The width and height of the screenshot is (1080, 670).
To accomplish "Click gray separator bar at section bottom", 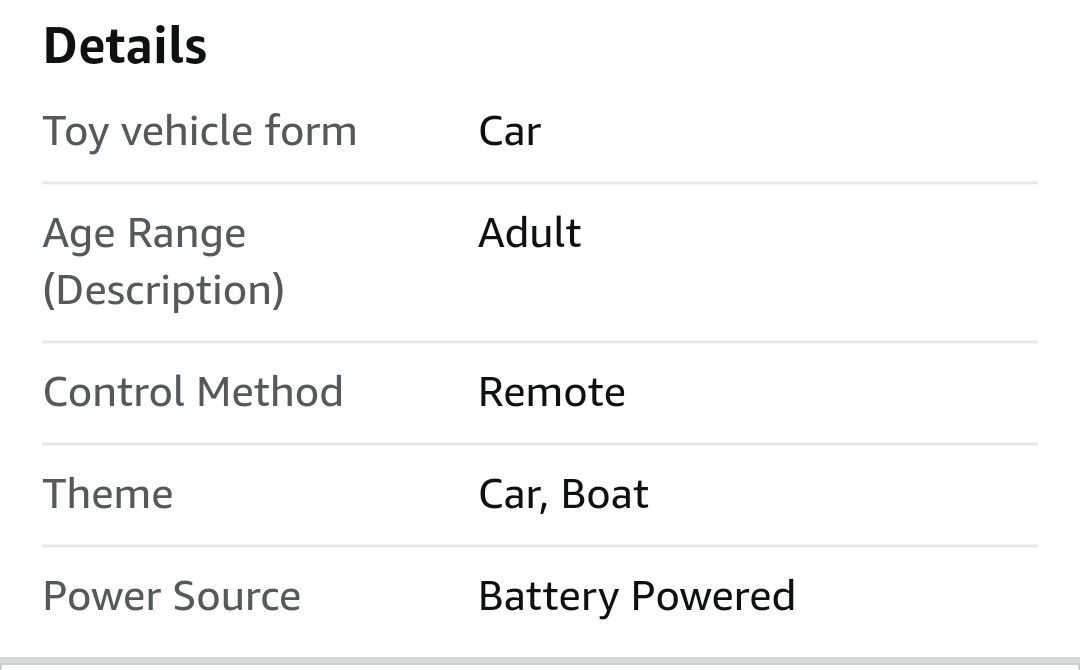I will coord(540,664).
